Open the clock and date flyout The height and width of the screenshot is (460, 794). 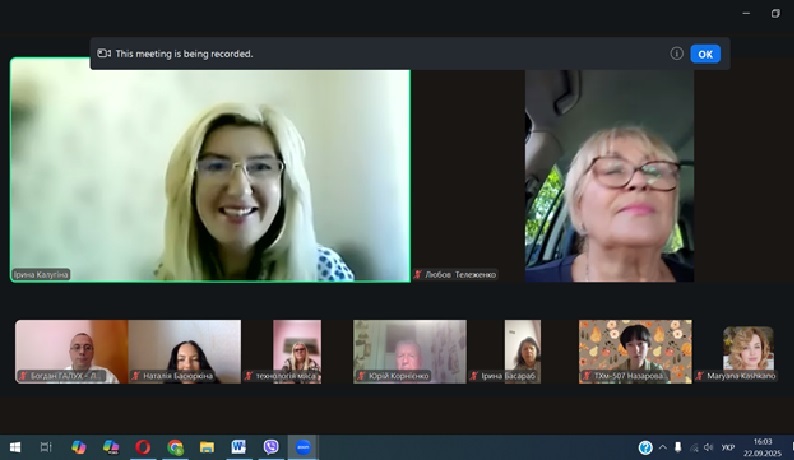pyautogui.click(x=763, y=447)
